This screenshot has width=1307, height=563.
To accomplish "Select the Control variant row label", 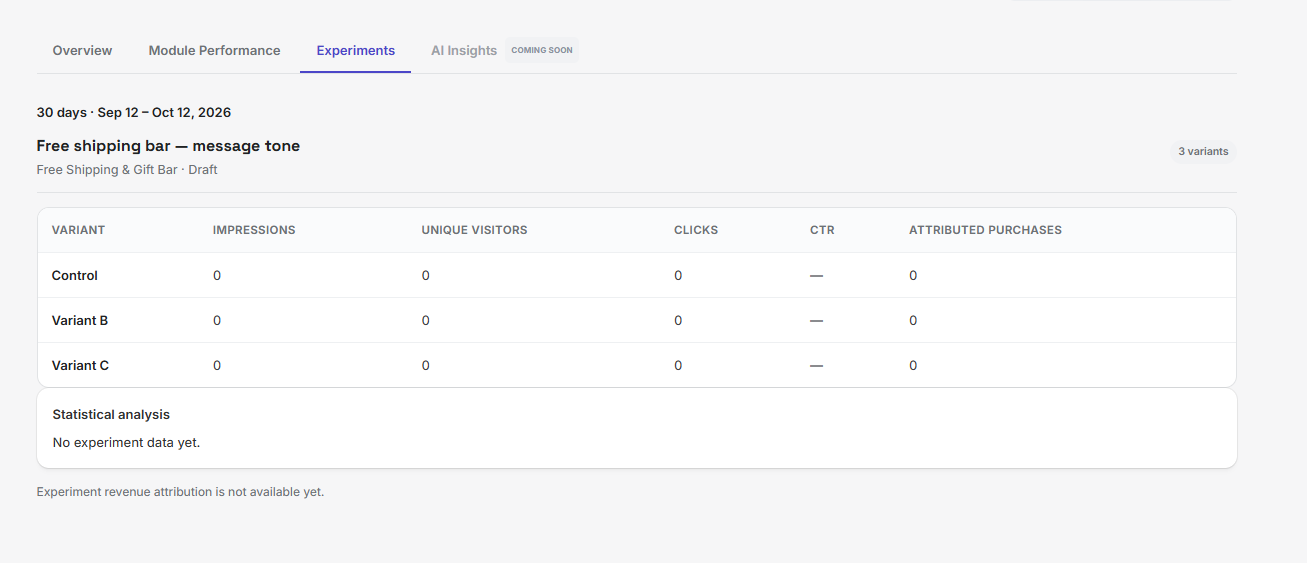I will coord(75,275).
